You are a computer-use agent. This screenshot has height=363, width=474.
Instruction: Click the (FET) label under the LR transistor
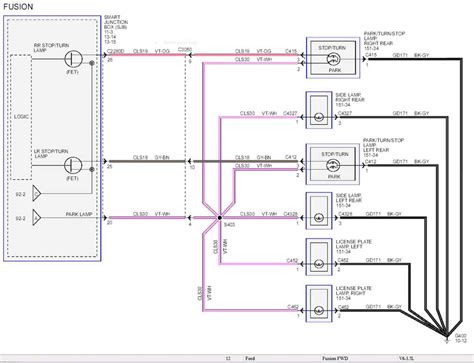72,178
